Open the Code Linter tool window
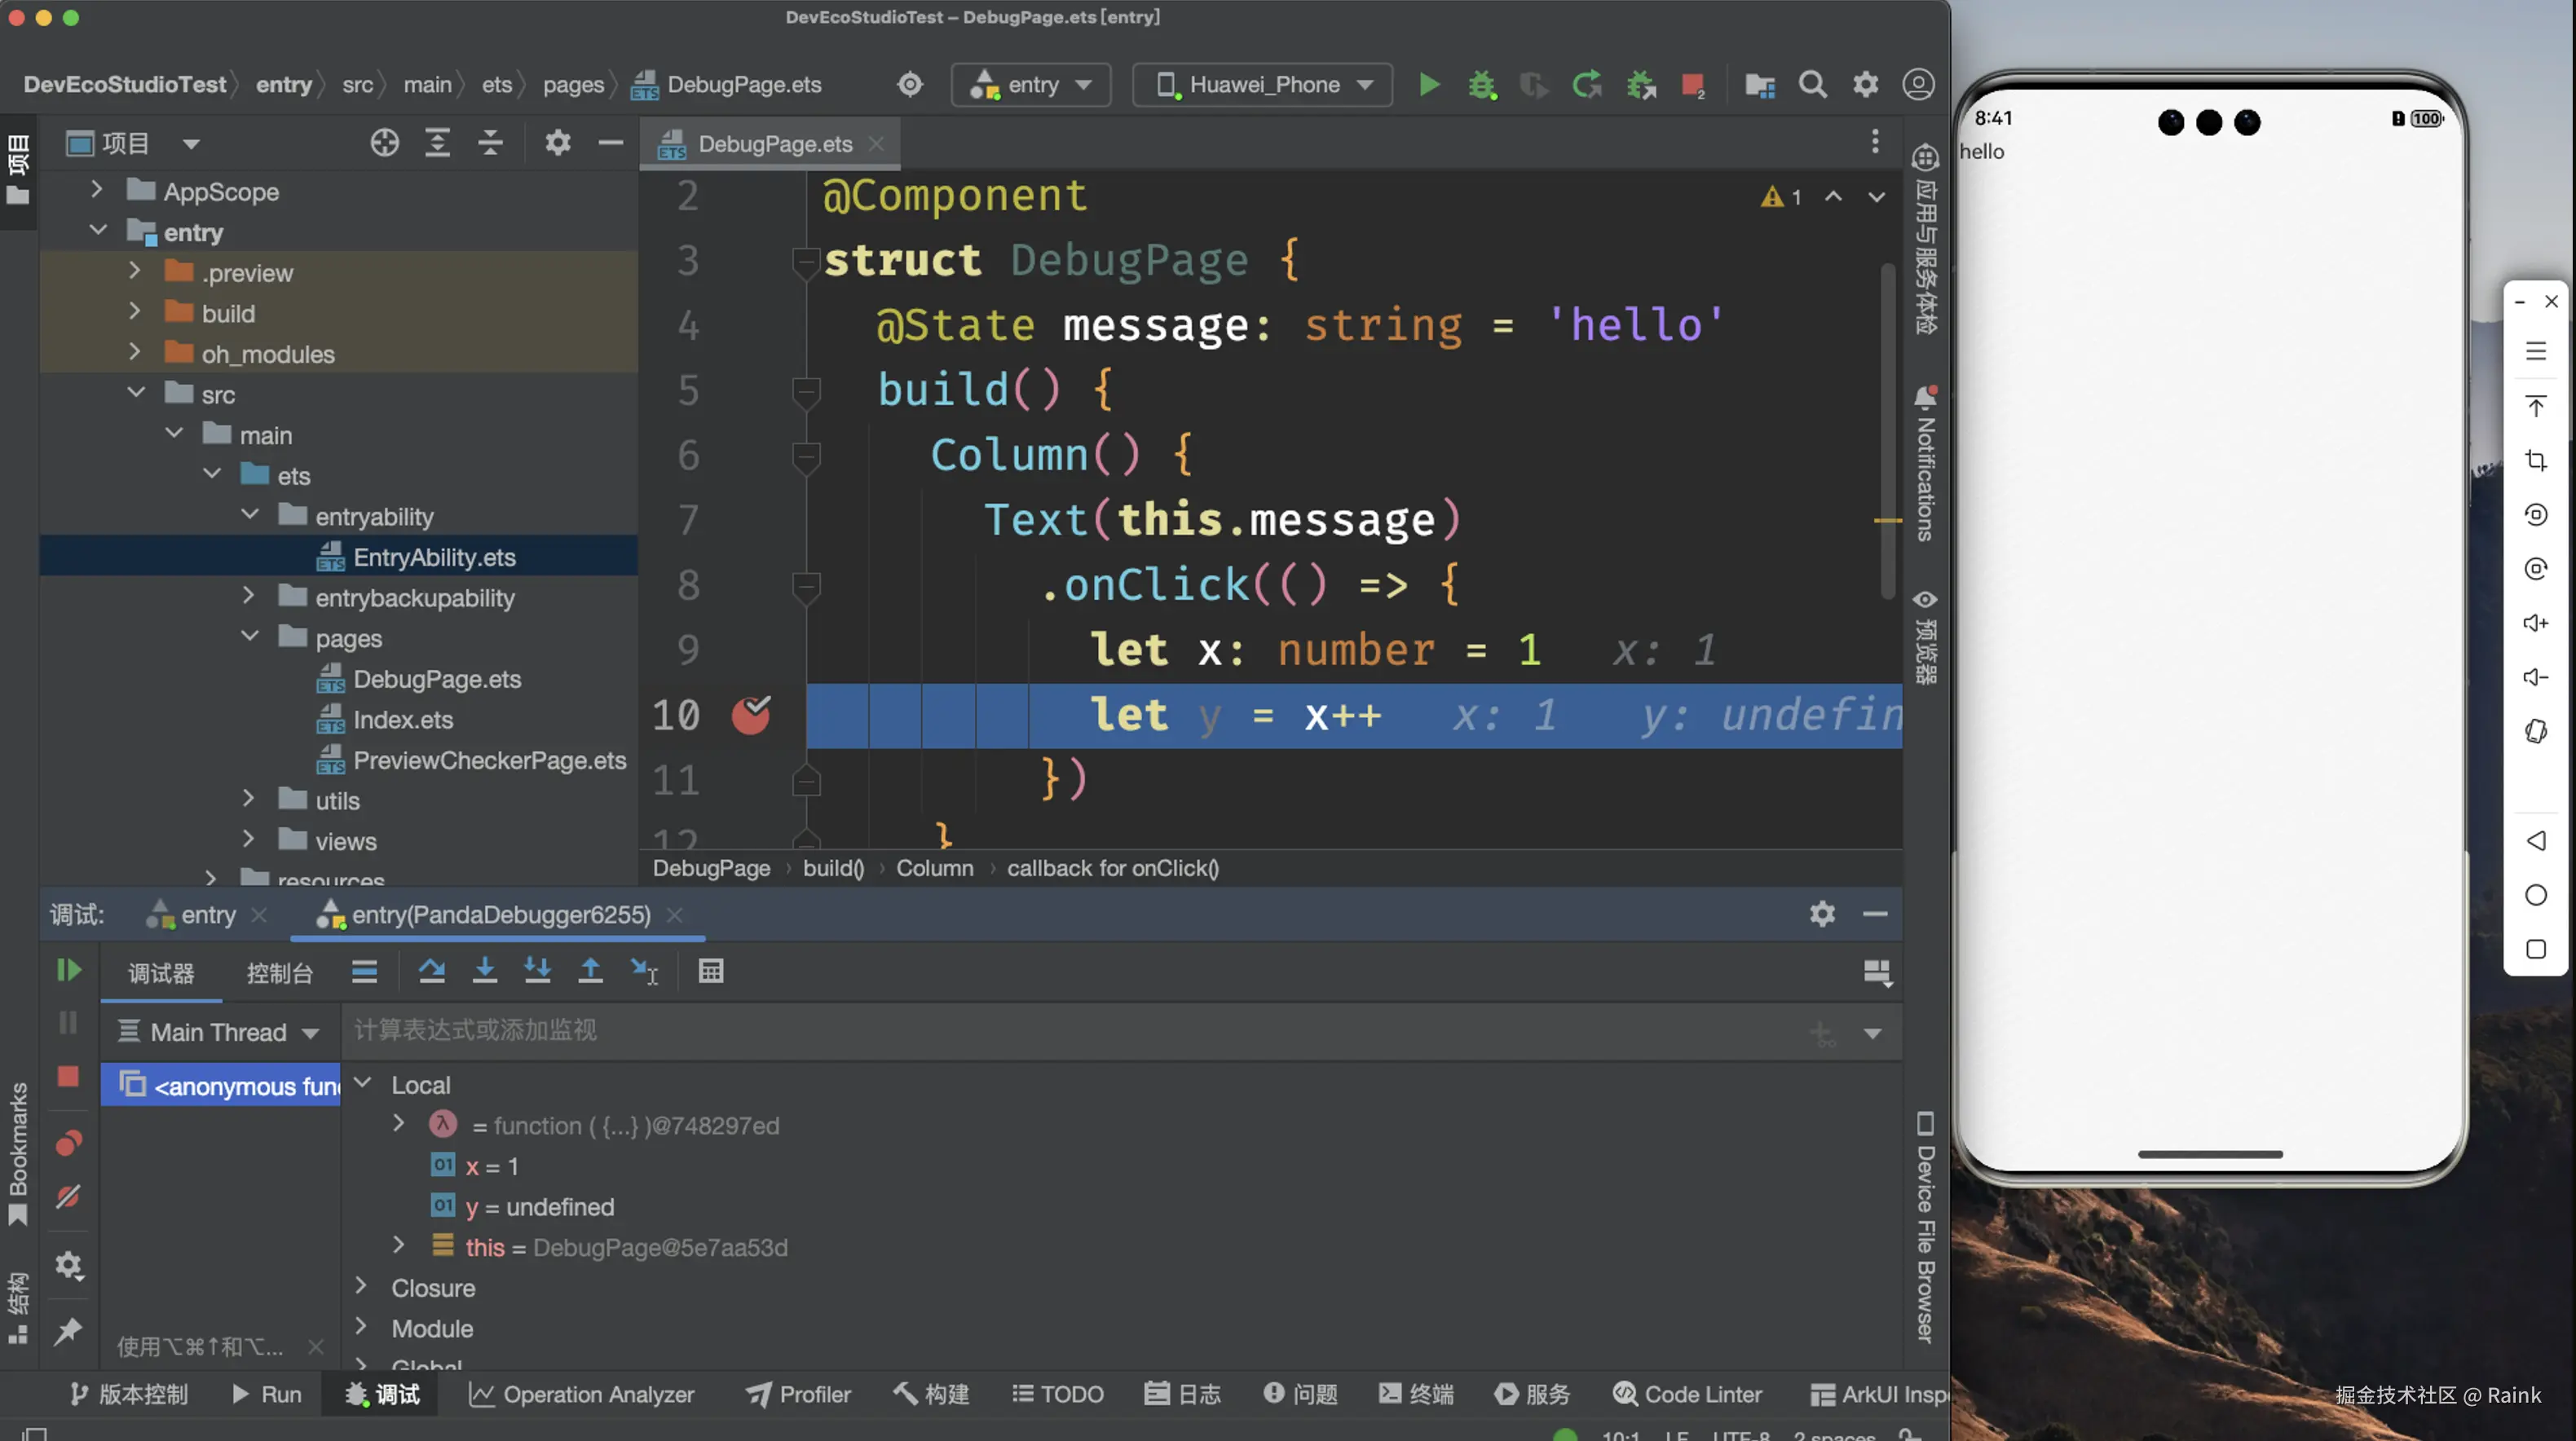2576x1441 pixels. 1687,1394
